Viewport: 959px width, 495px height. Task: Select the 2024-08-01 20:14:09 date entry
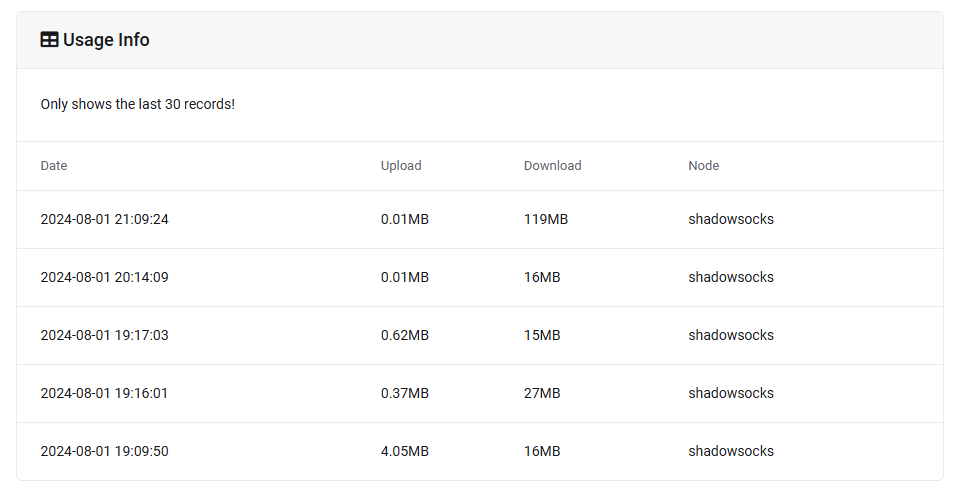104,277
